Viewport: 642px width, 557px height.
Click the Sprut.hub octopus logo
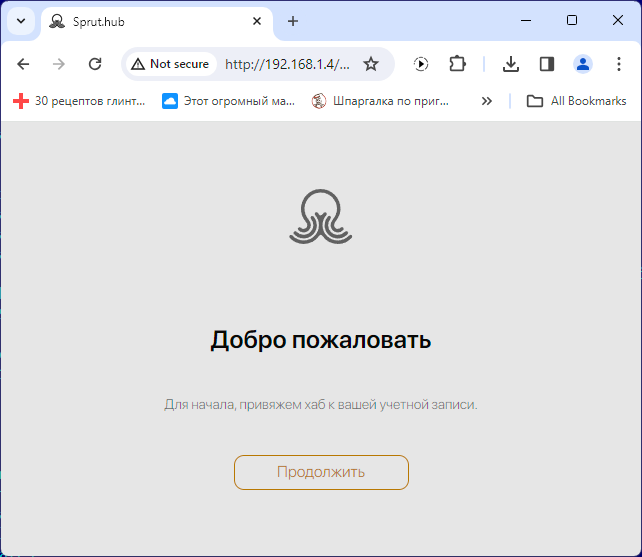coord(321,216)
